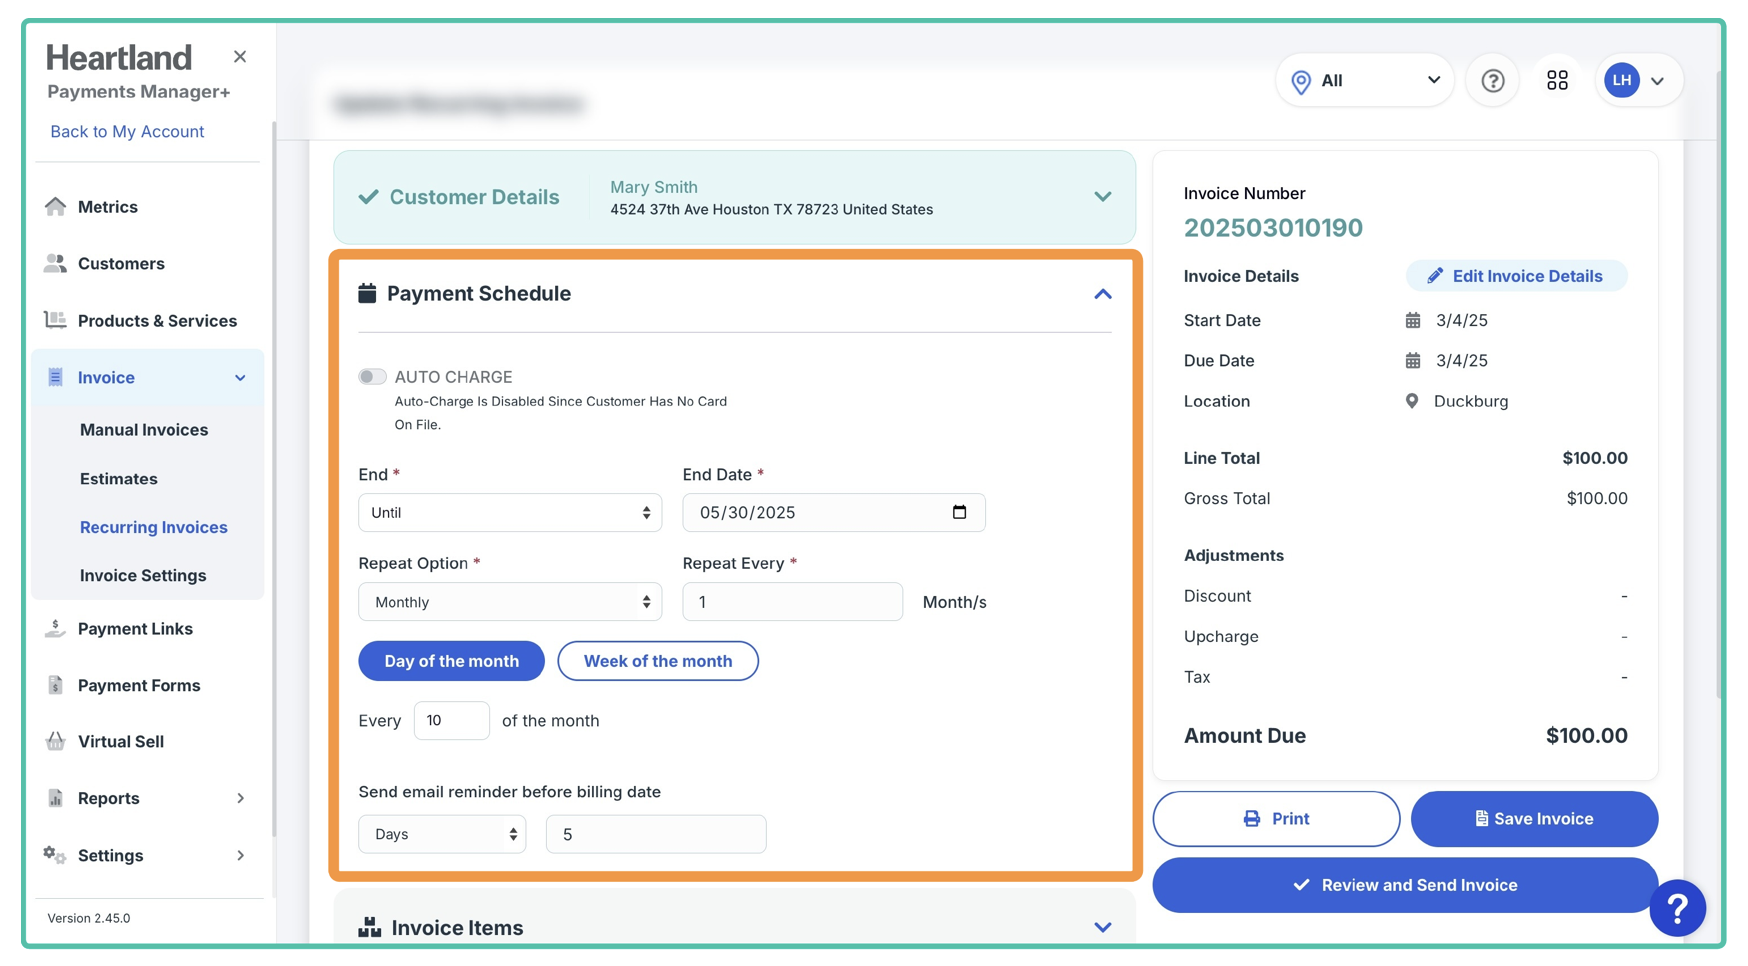
Task: Click the Metrics home icon
Action: point(56,207)
